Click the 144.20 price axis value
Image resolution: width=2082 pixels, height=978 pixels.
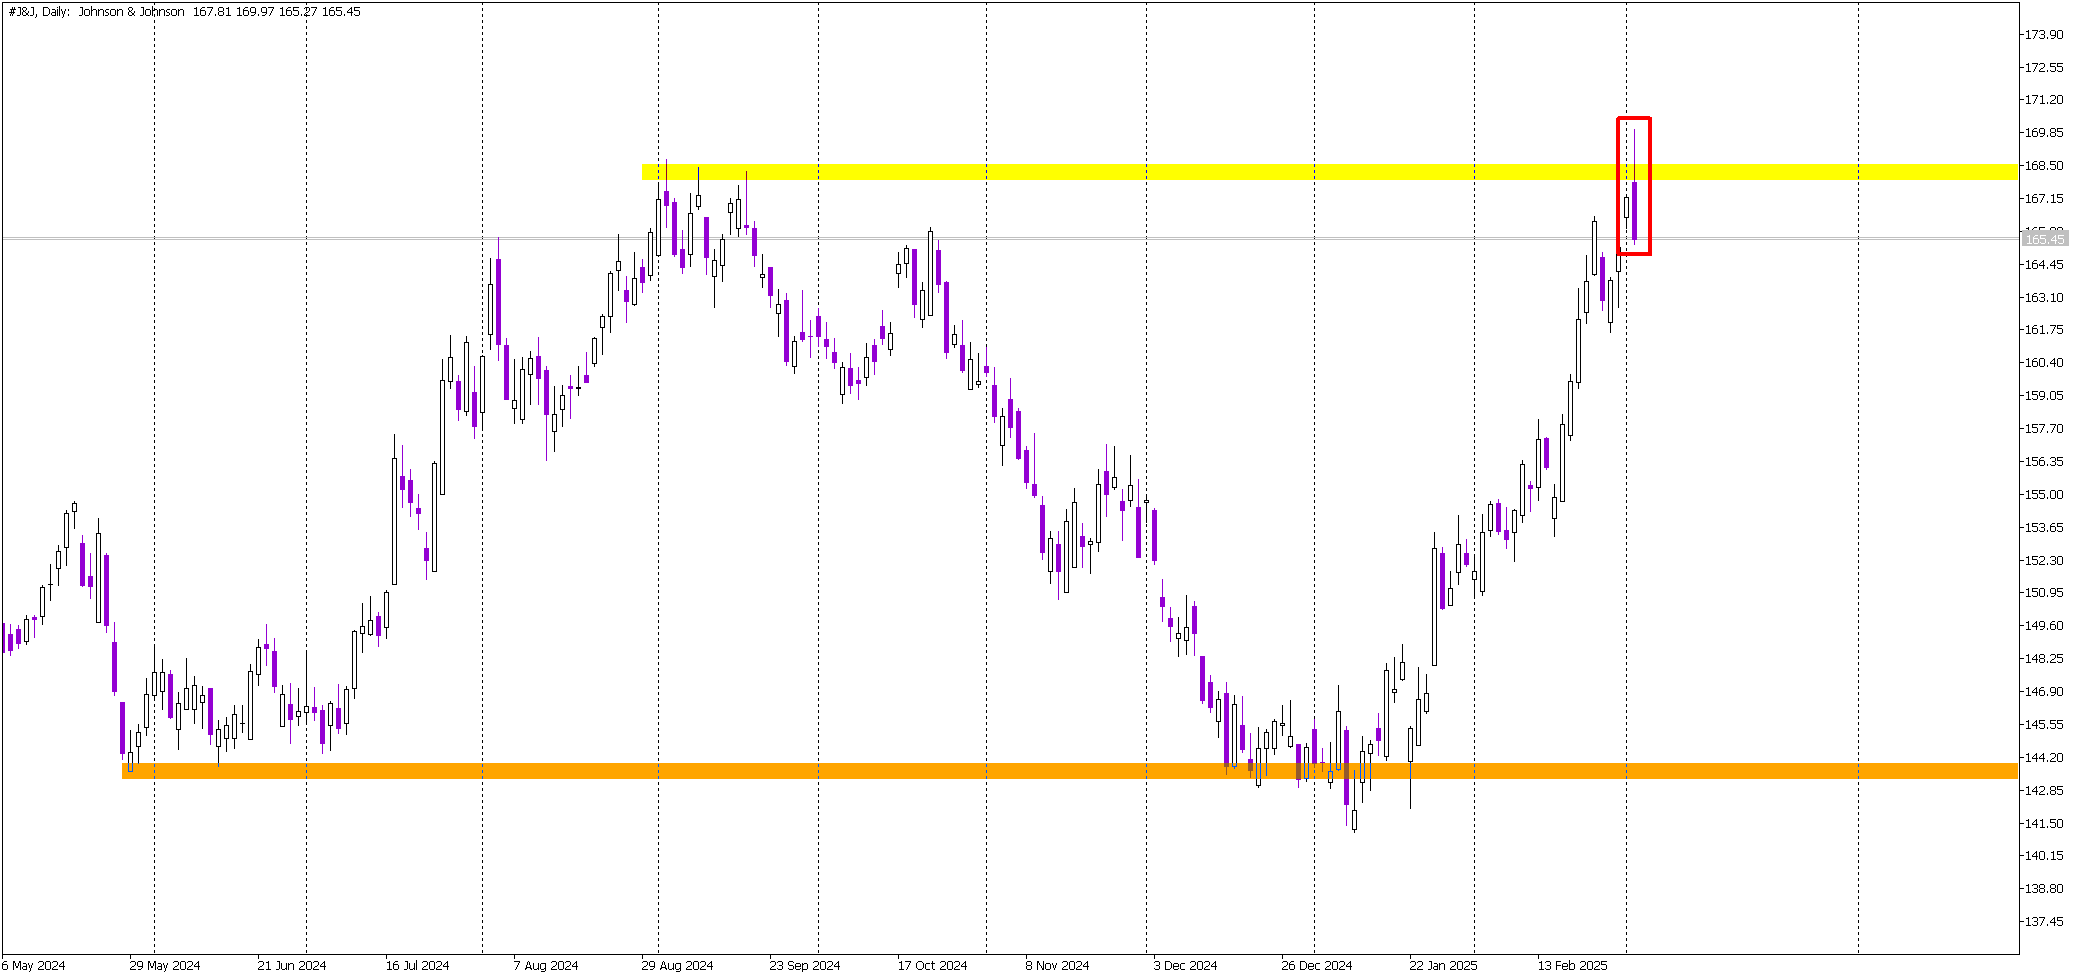pyautogui.click(x=2044, y=758)
